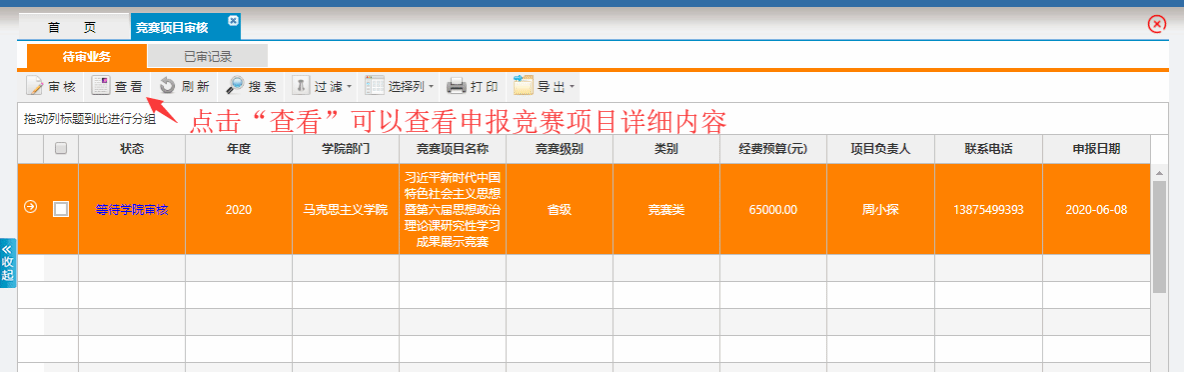Click the 经费预算(元) column header
The image size is (1184, 372).
click(773, 149)
